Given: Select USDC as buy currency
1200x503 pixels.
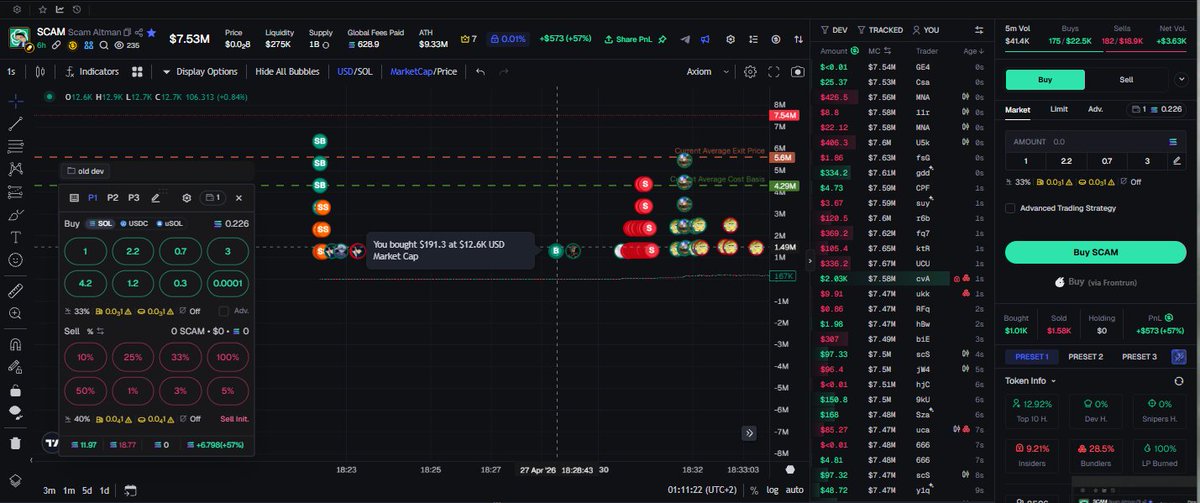Looking at the screenshot, I should [133, 224].
